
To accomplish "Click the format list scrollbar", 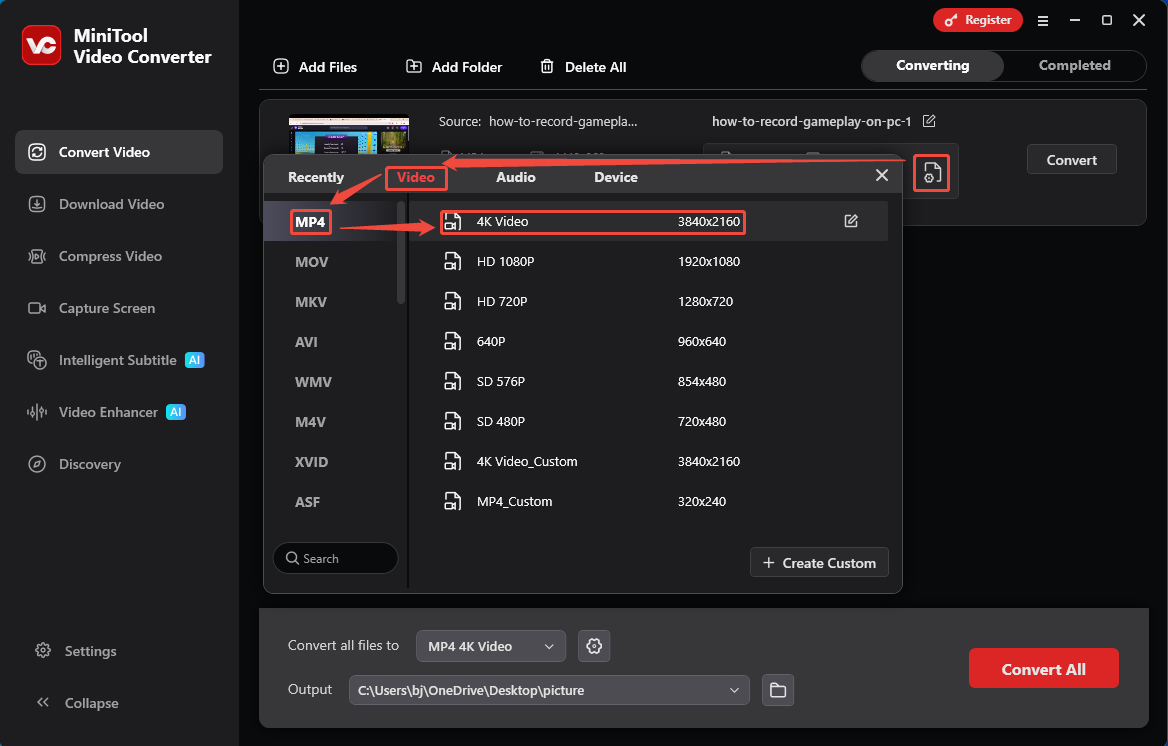I will (401, 253).
